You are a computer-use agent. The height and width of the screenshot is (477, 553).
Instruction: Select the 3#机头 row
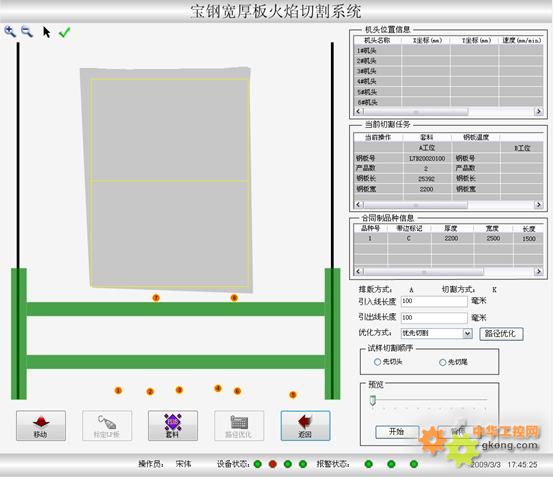point(448,71)
